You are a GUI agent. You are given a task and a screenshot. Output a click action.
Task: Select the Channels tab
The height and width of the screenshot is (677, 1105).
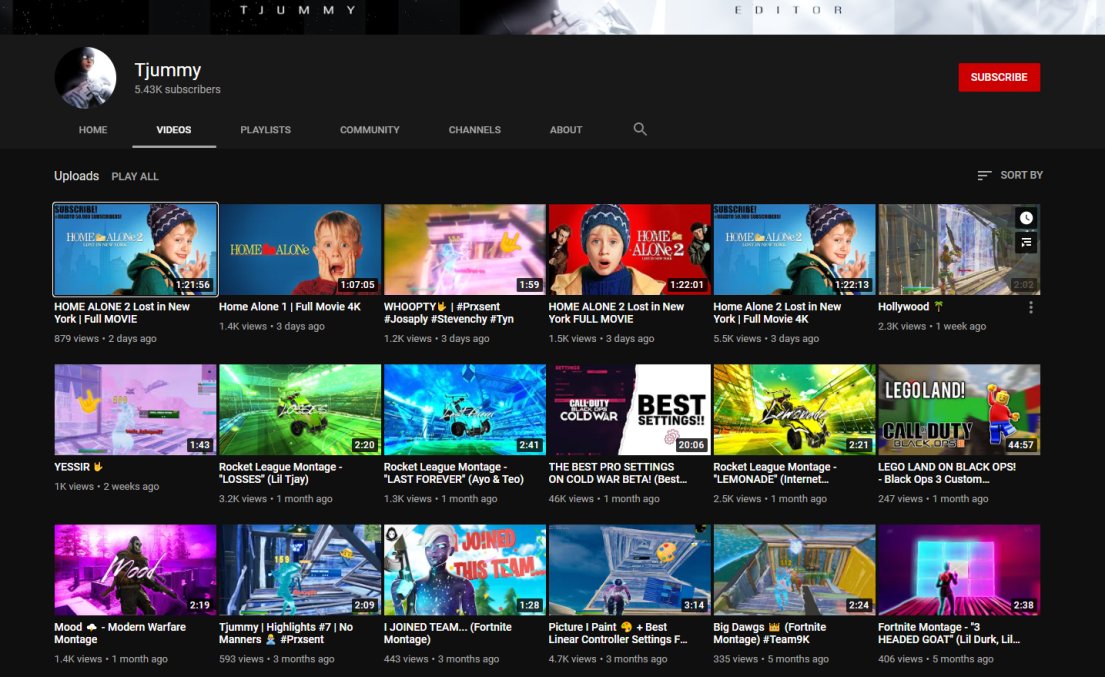(474, 130)
